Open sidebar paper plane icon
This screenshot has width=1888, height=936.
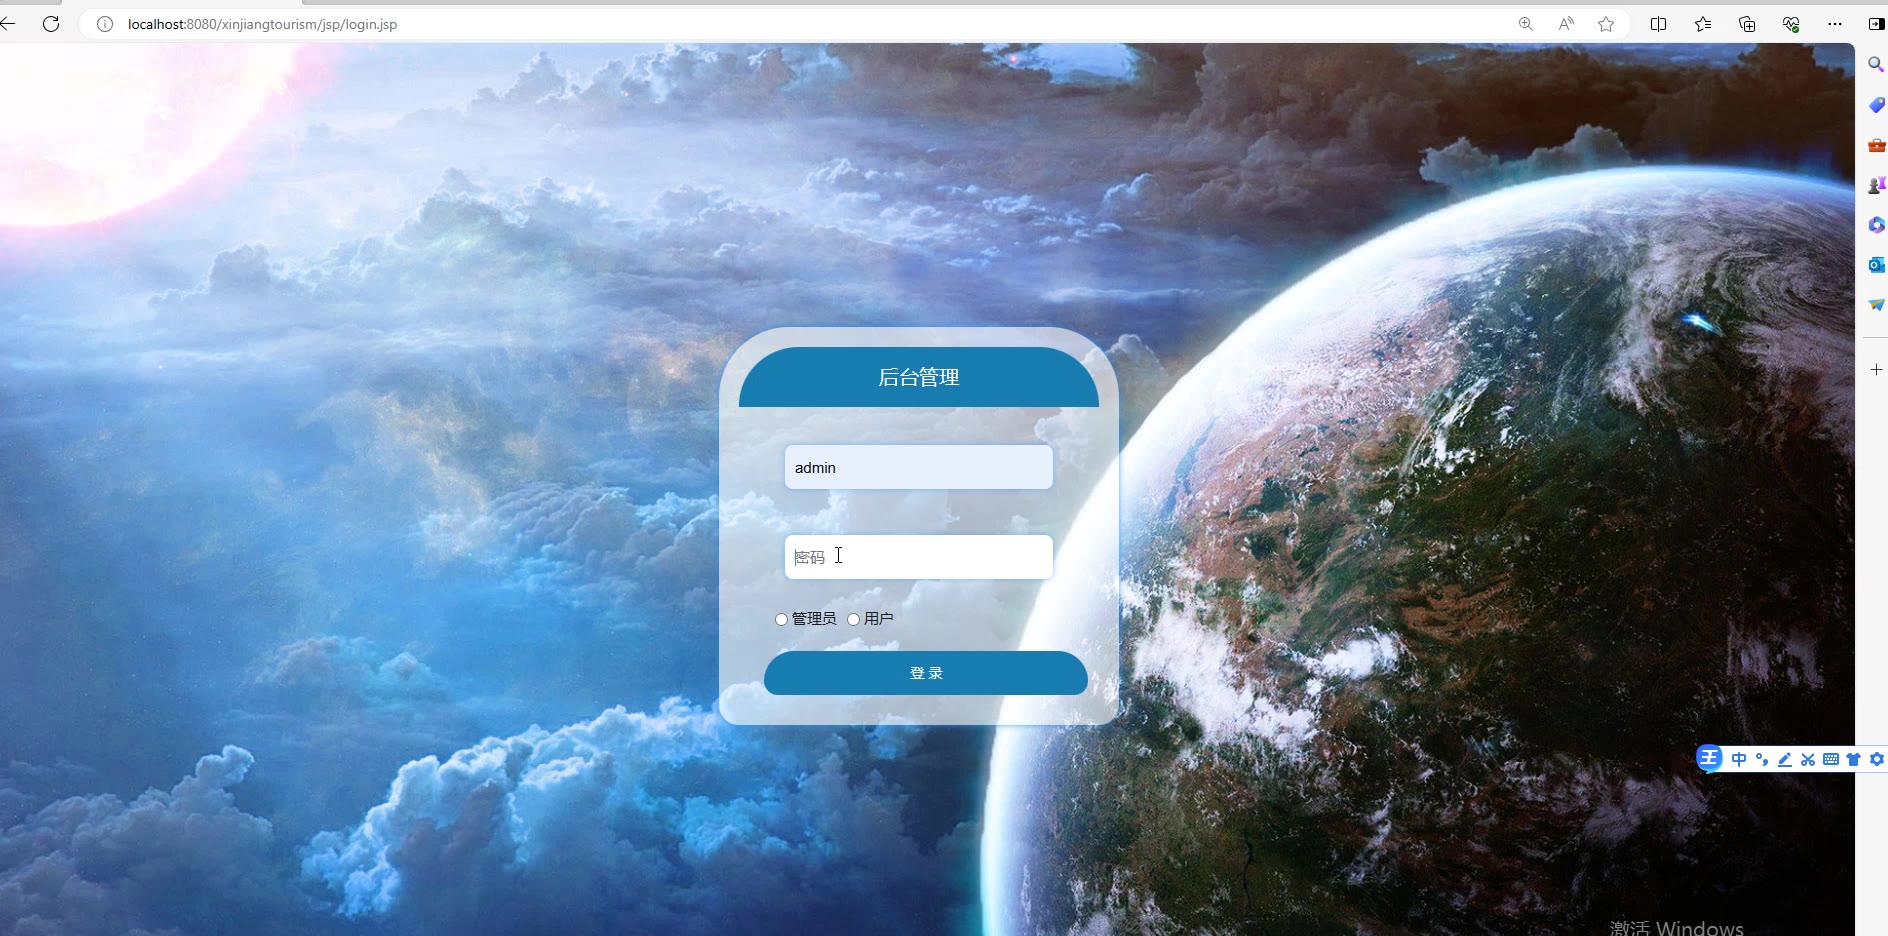click(1876, 305)
